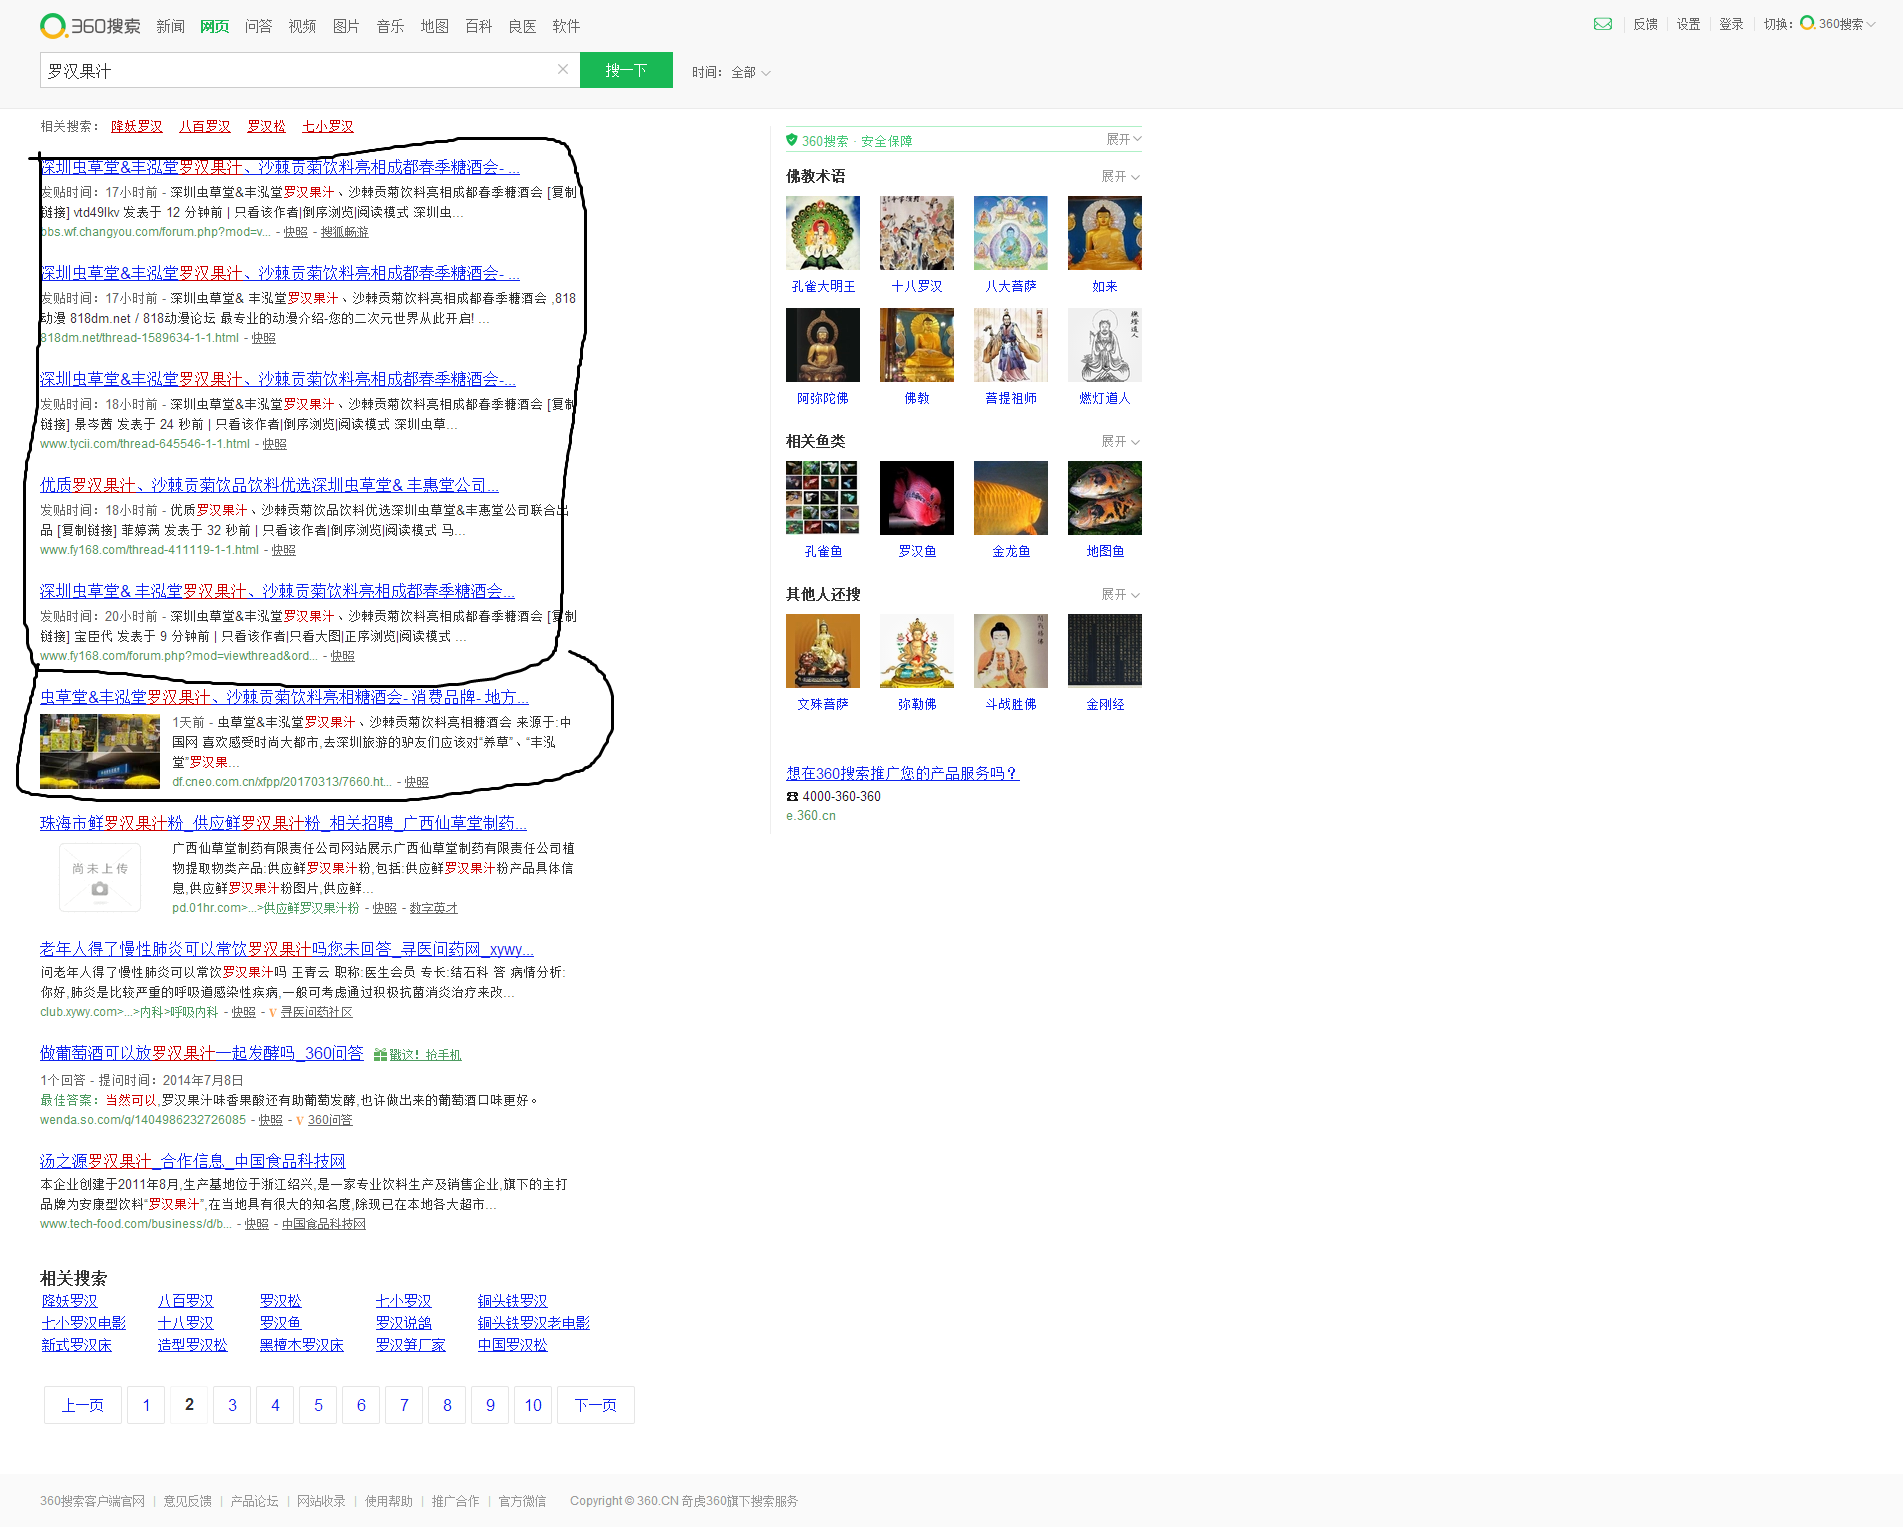The width and height of the screenshot is (1903, 1527).
Task: Click the 软件 tab
Action: (x=566, y=26)
